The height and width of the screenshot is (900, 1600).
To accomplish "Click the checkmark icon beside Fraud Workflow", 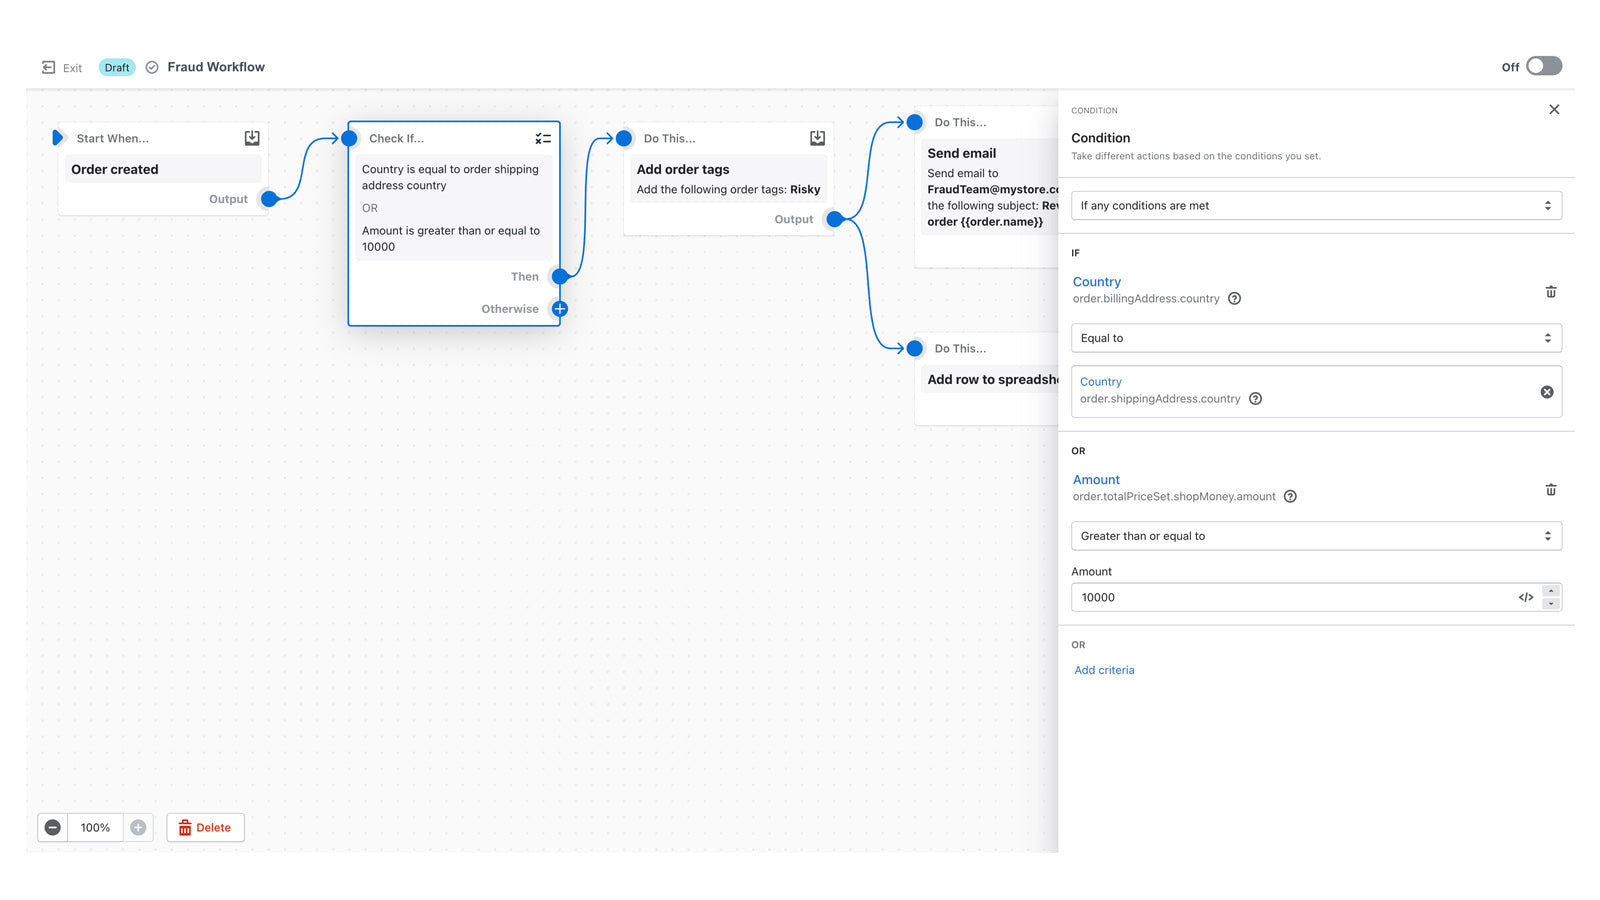I will [151, 67].
